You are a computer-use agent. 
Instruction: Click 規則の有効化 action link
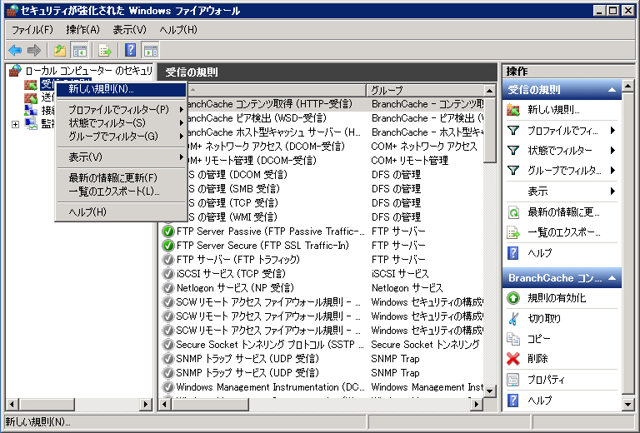[557, 298]
